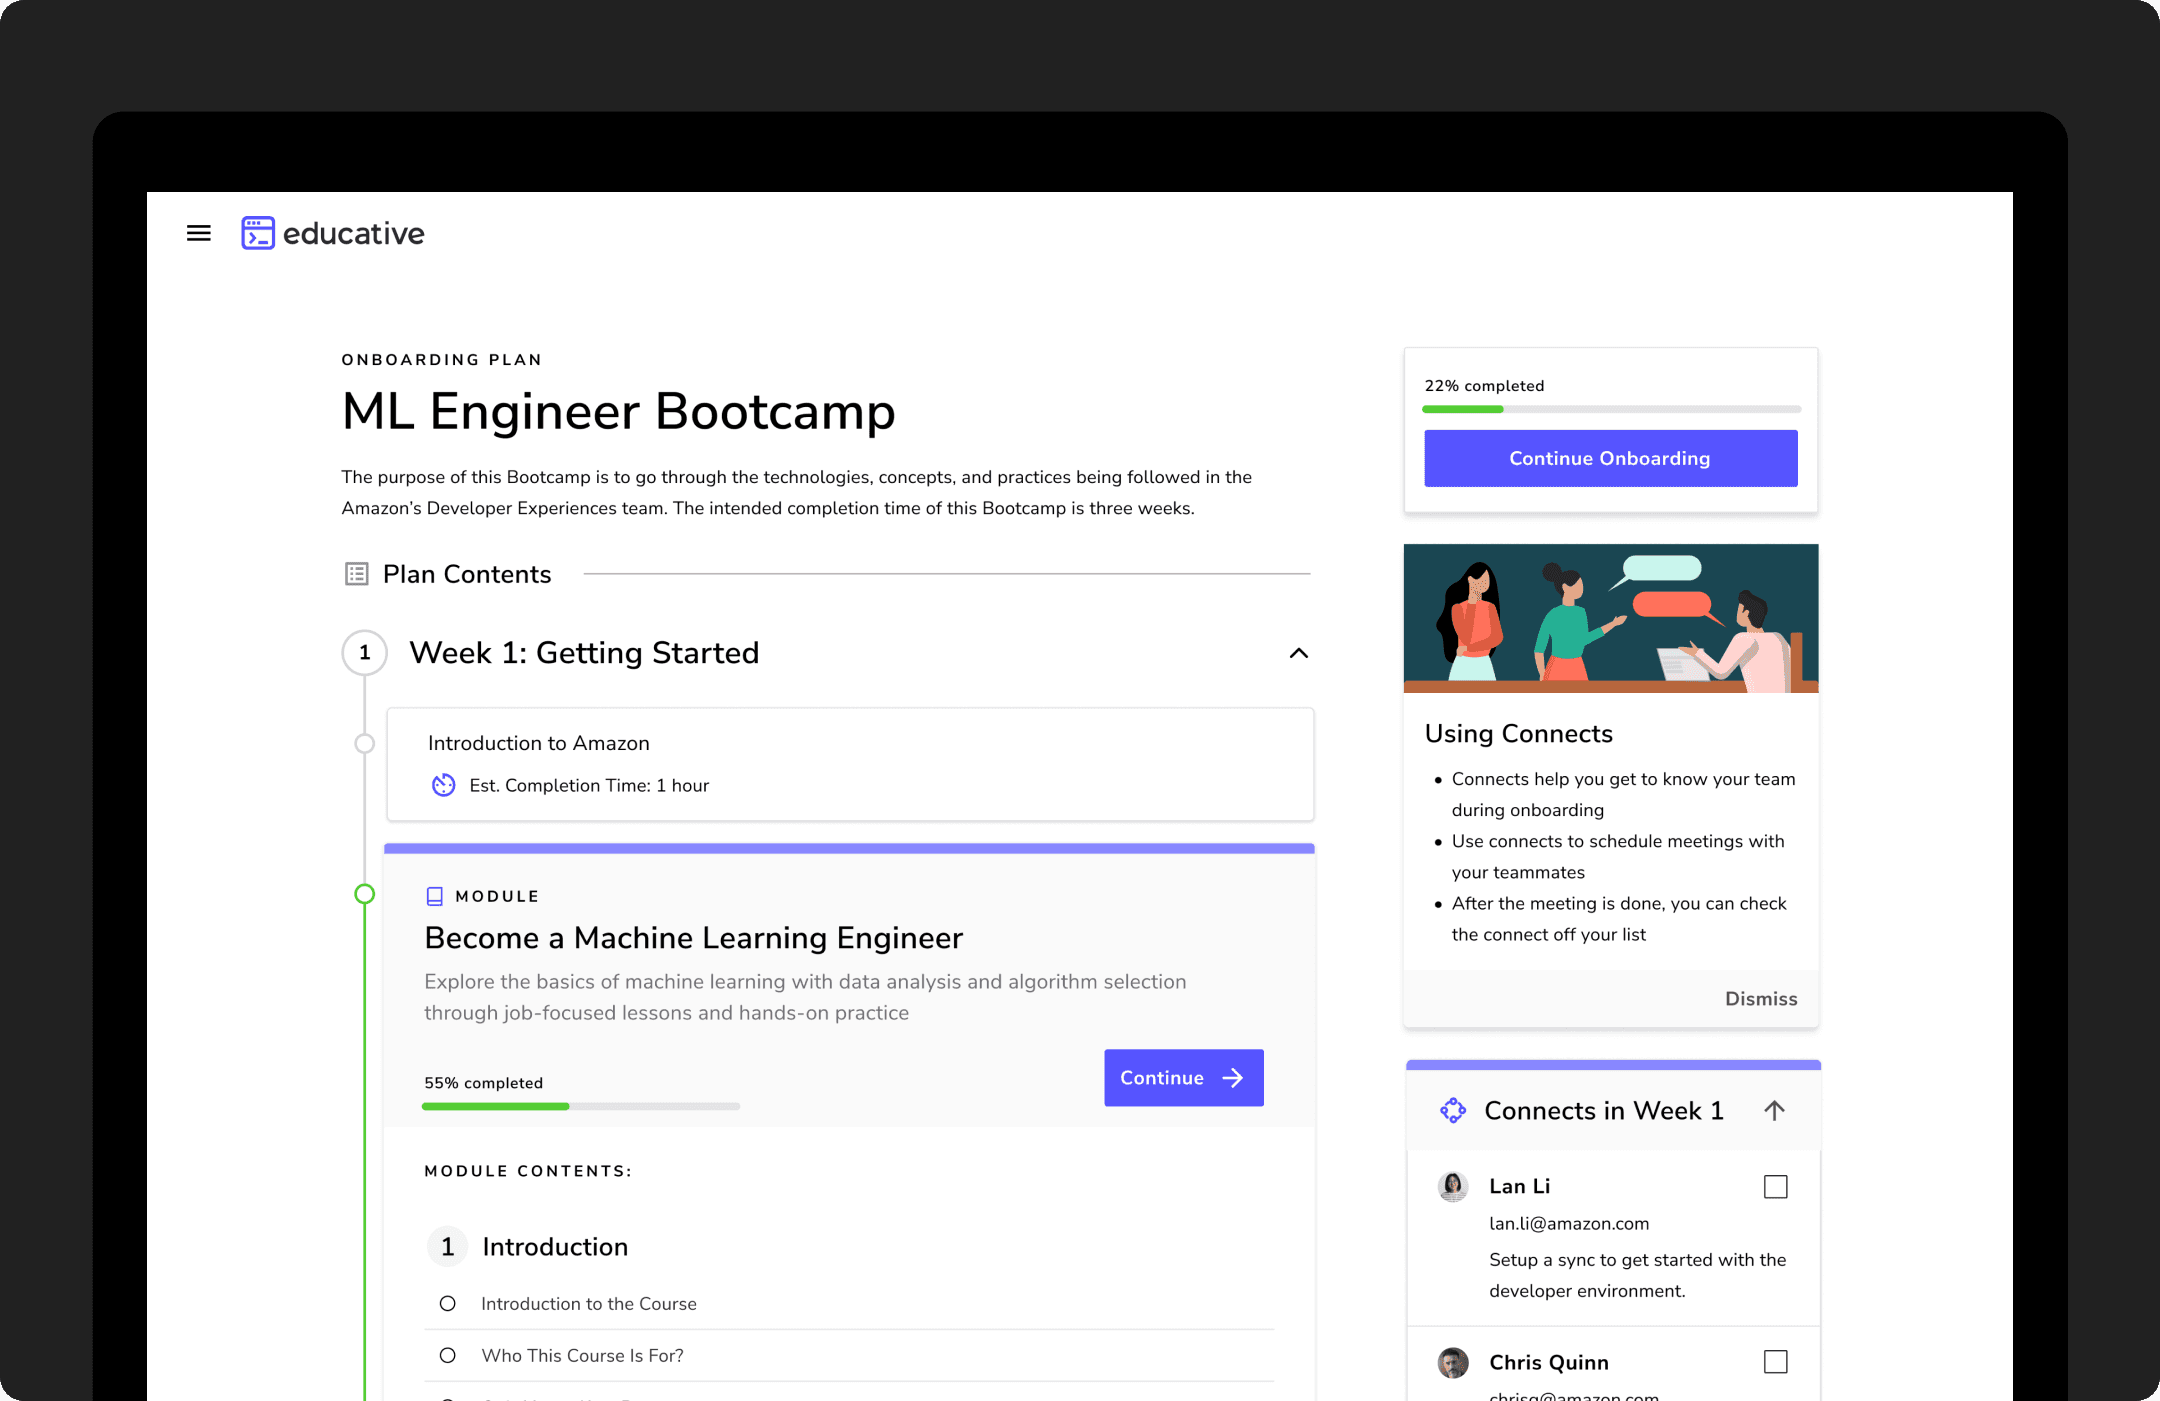Click the completion time clock icon
Screen dimensions: 2160x1401
pyautogui.click(x=443, y=785)
